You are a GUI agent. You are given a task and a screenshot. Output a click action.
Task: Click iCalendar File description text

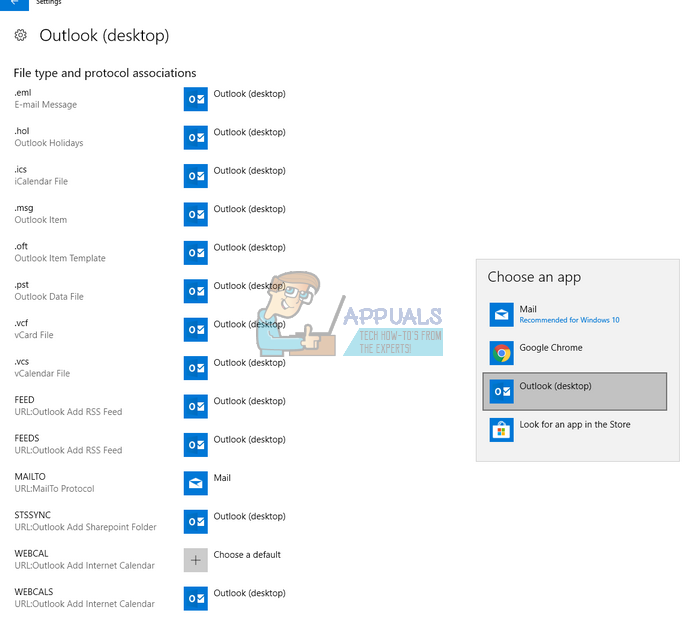[41, 182]
